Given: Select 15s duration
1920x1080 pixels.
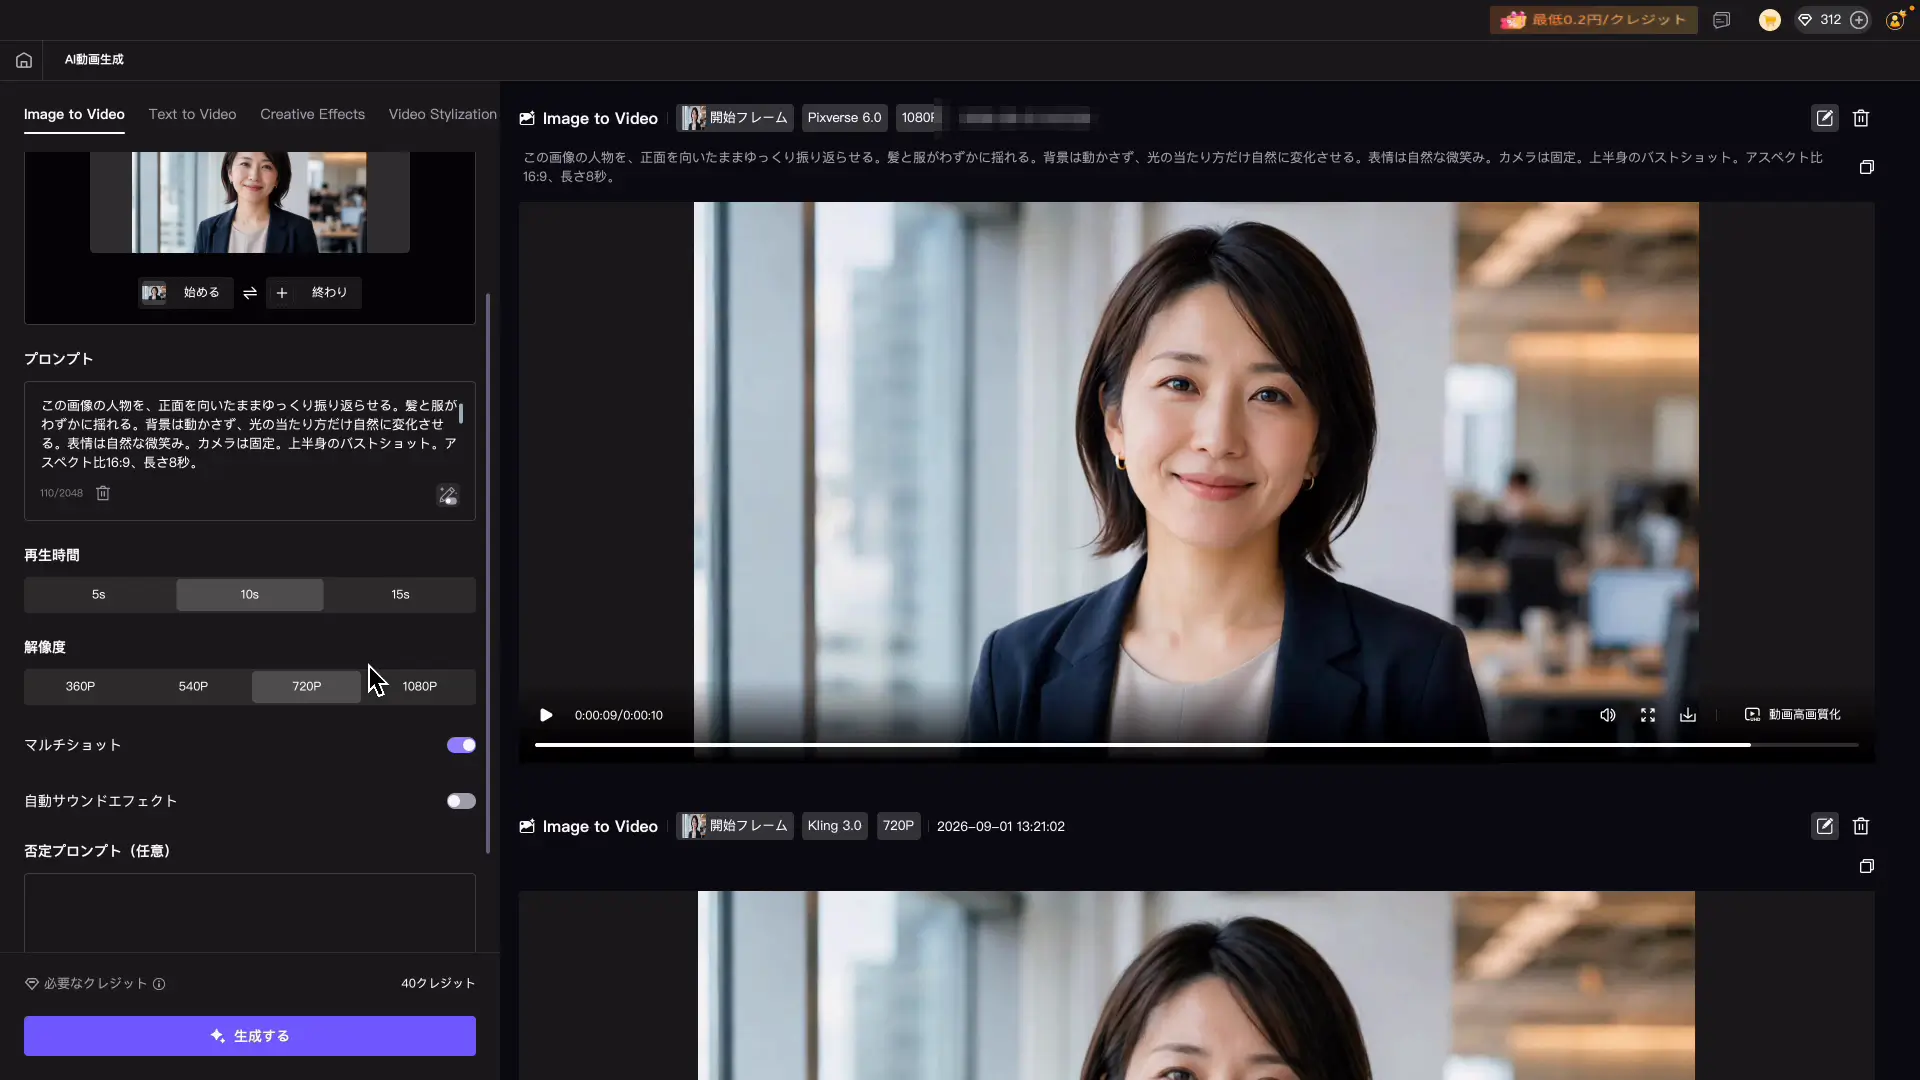Looking at the screenshot, I should tap(400, 595).
